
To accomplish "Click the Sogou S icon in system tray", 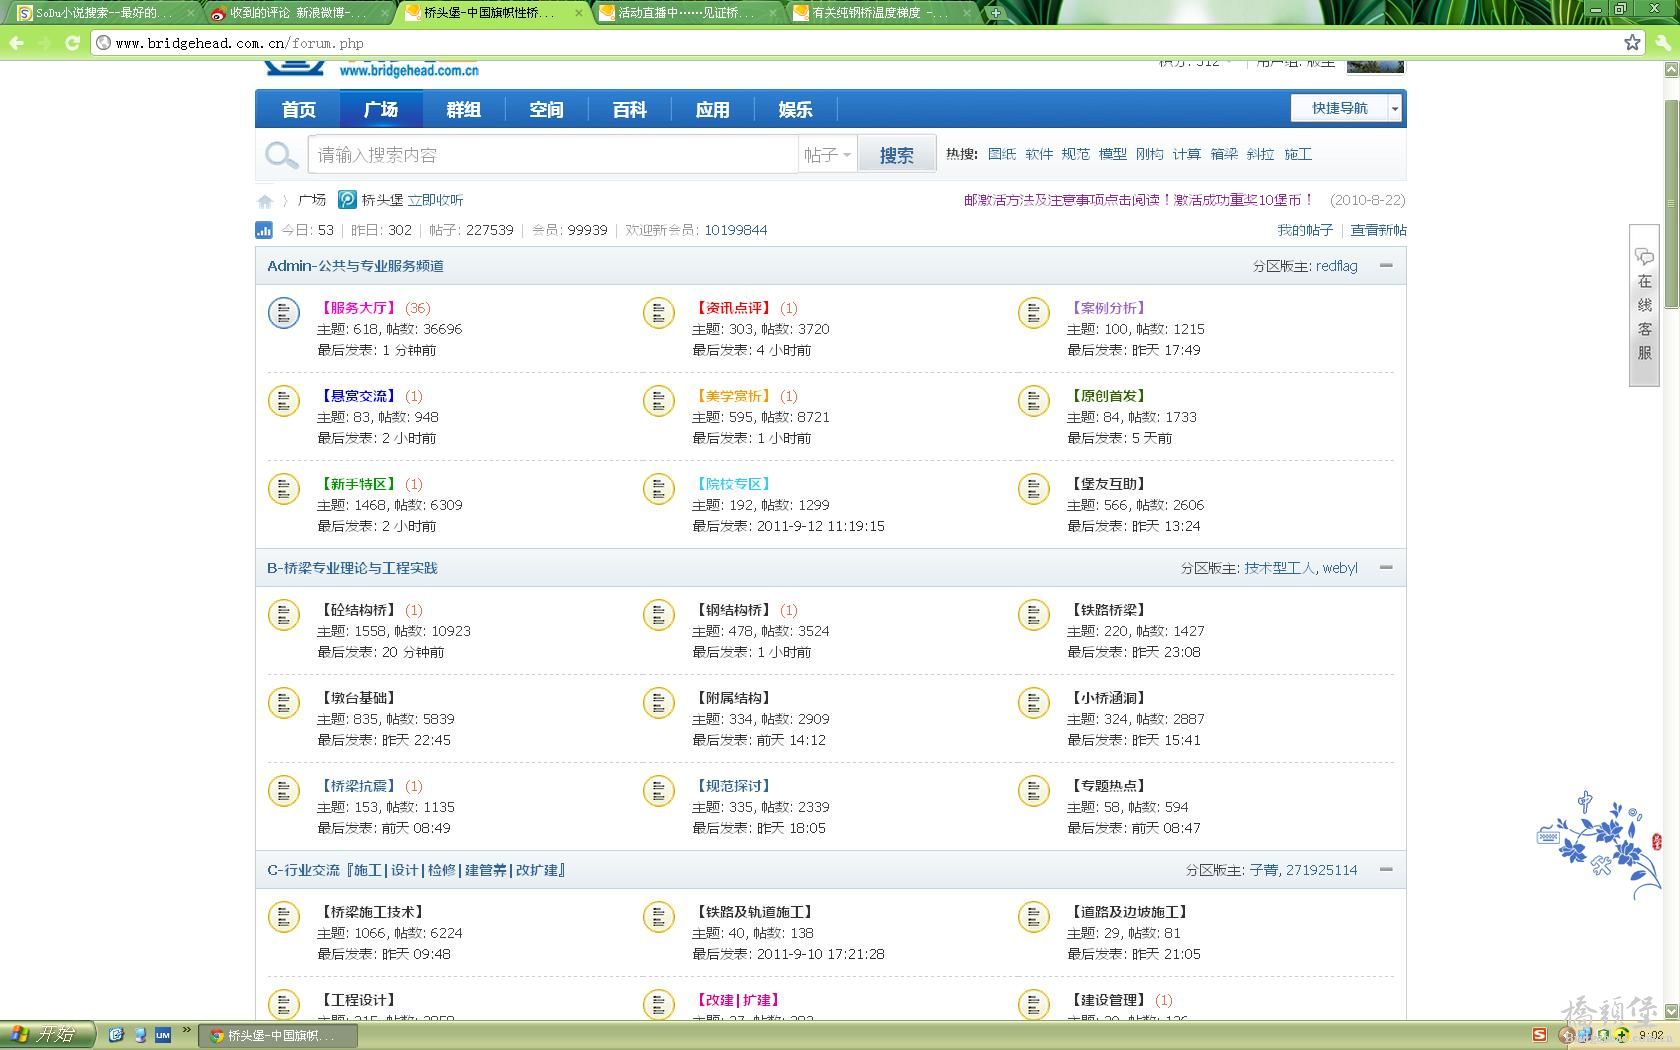I will coord(1540,1035).
